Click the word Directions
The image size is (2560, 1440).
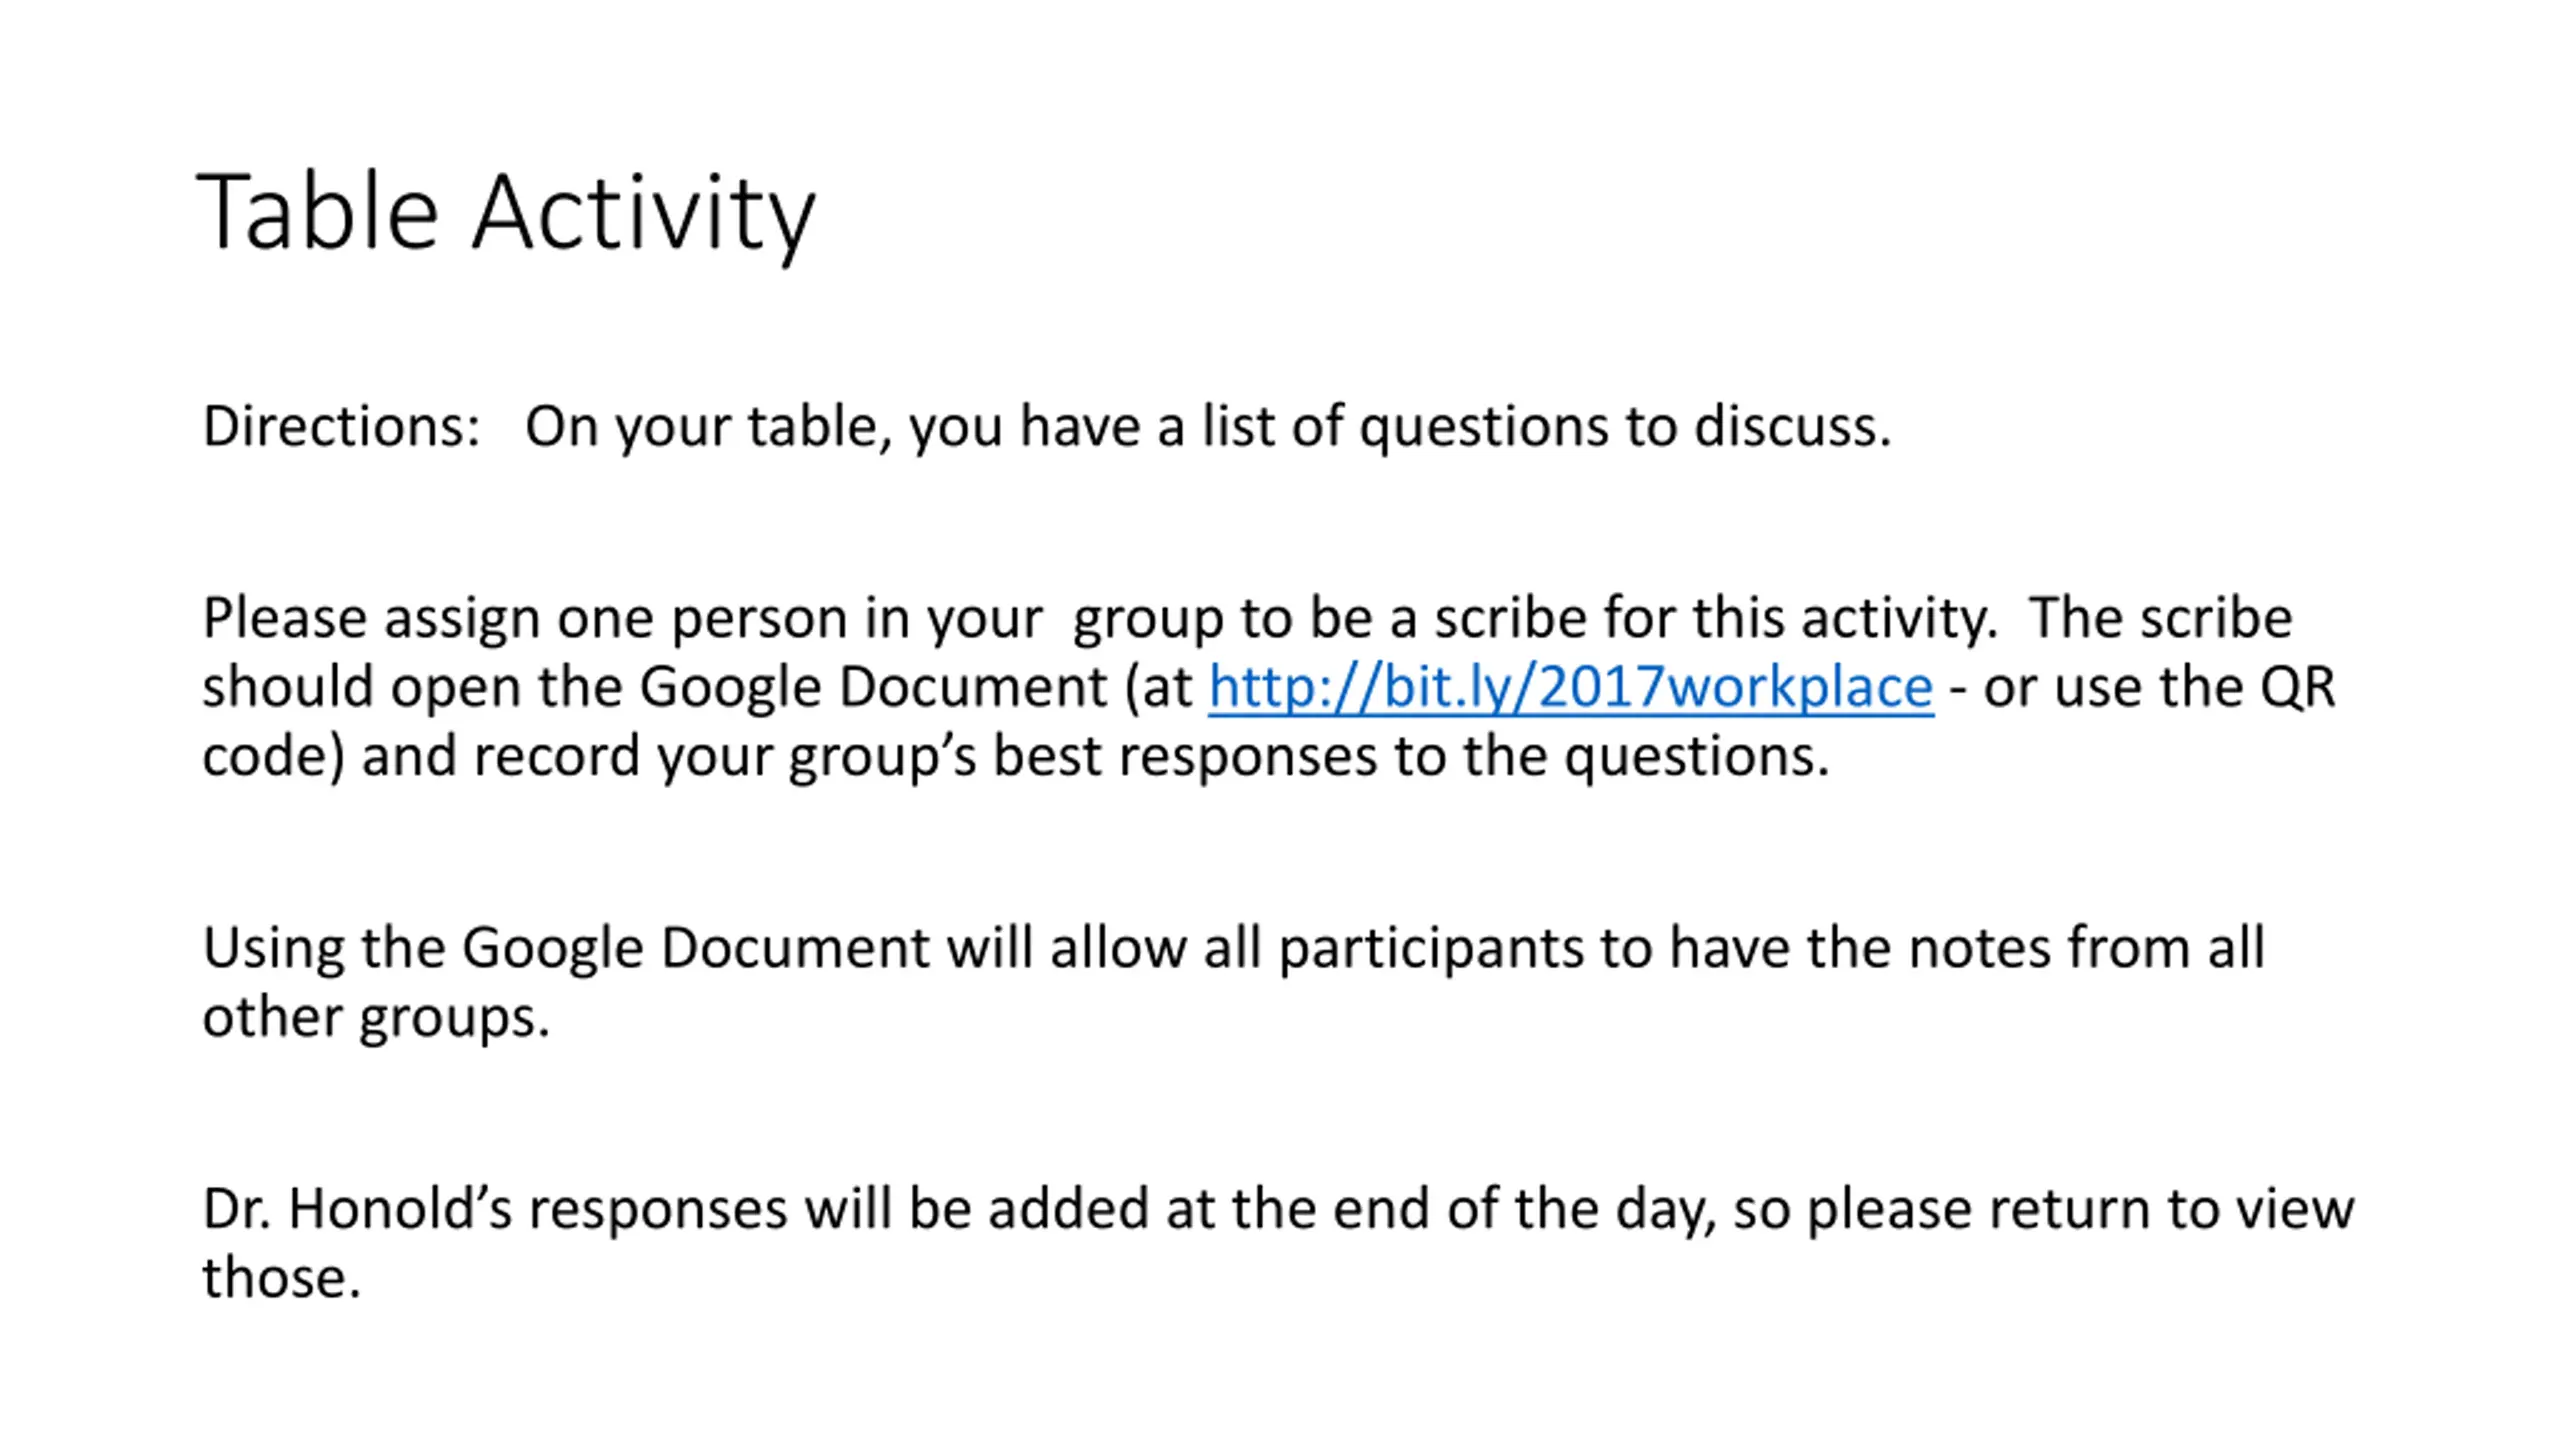340,426
